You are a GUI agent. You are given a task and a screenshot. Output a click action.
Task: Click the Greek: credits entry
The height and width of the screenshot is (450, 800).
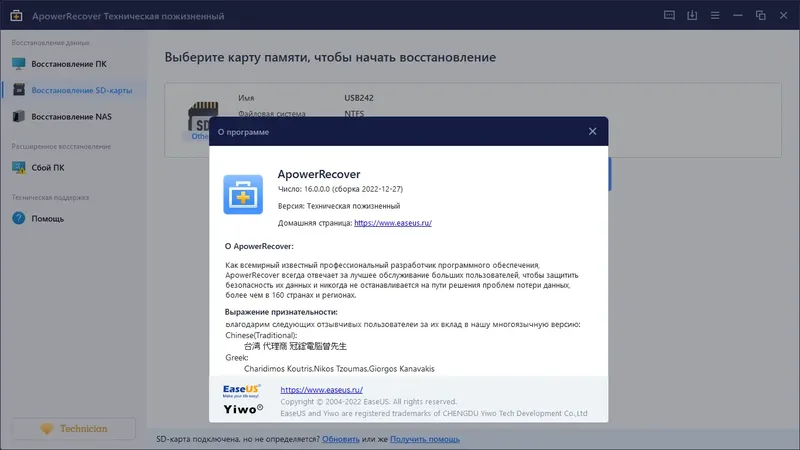[x=237, y=358]
